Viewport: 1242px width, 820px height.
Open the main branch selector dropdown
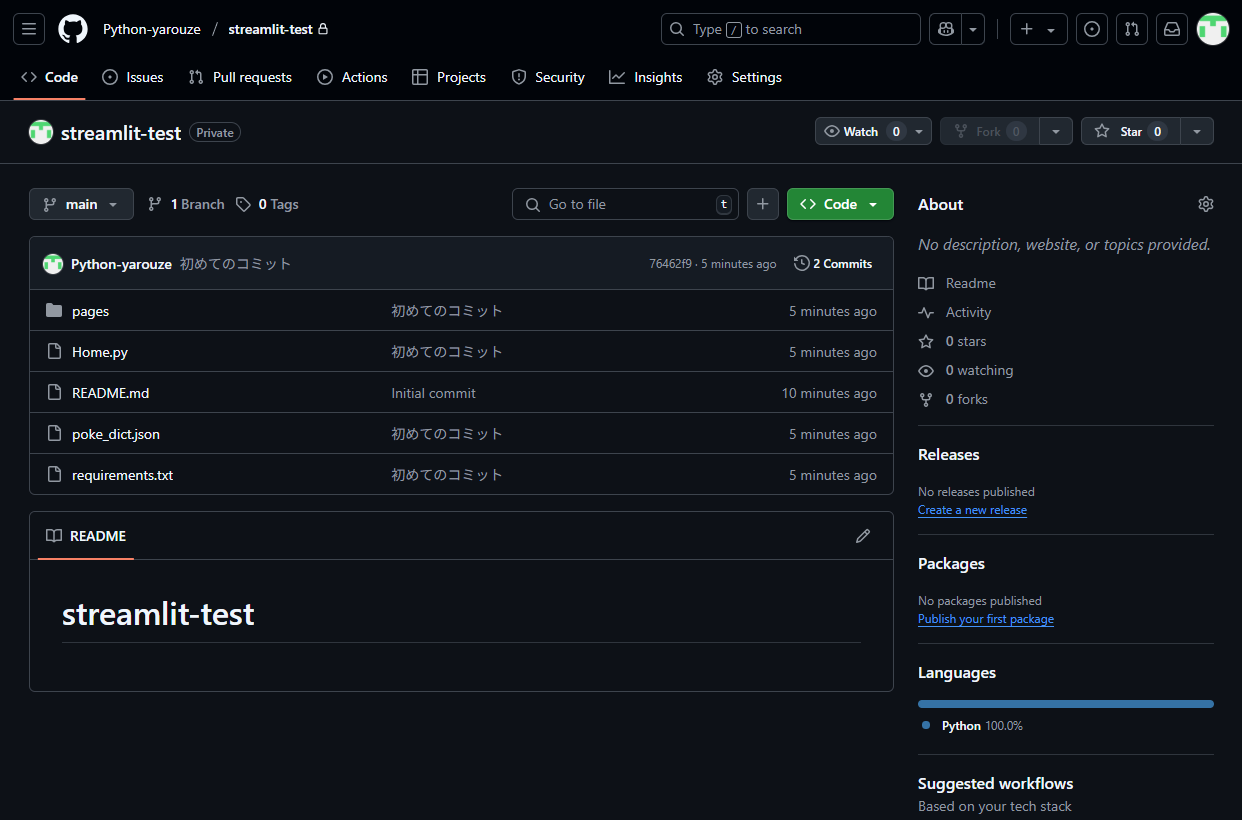81,204
